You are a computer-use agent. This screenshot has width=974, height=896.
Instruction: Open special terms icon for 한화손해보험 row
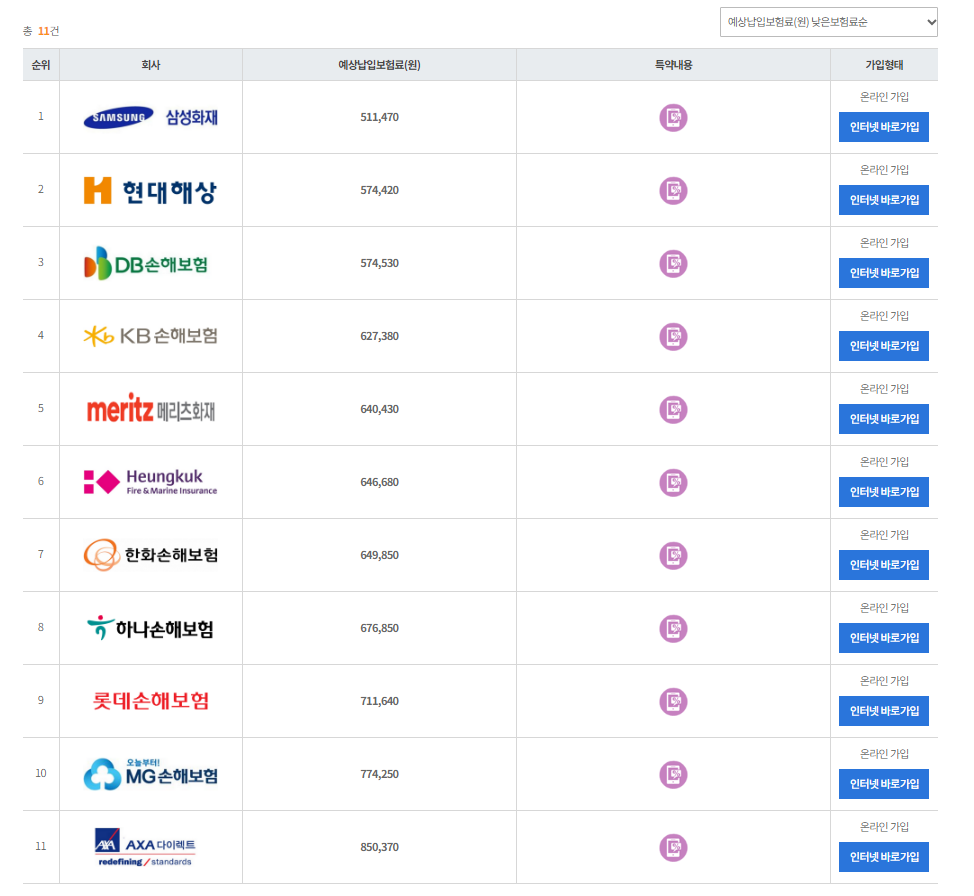(673, 556)
